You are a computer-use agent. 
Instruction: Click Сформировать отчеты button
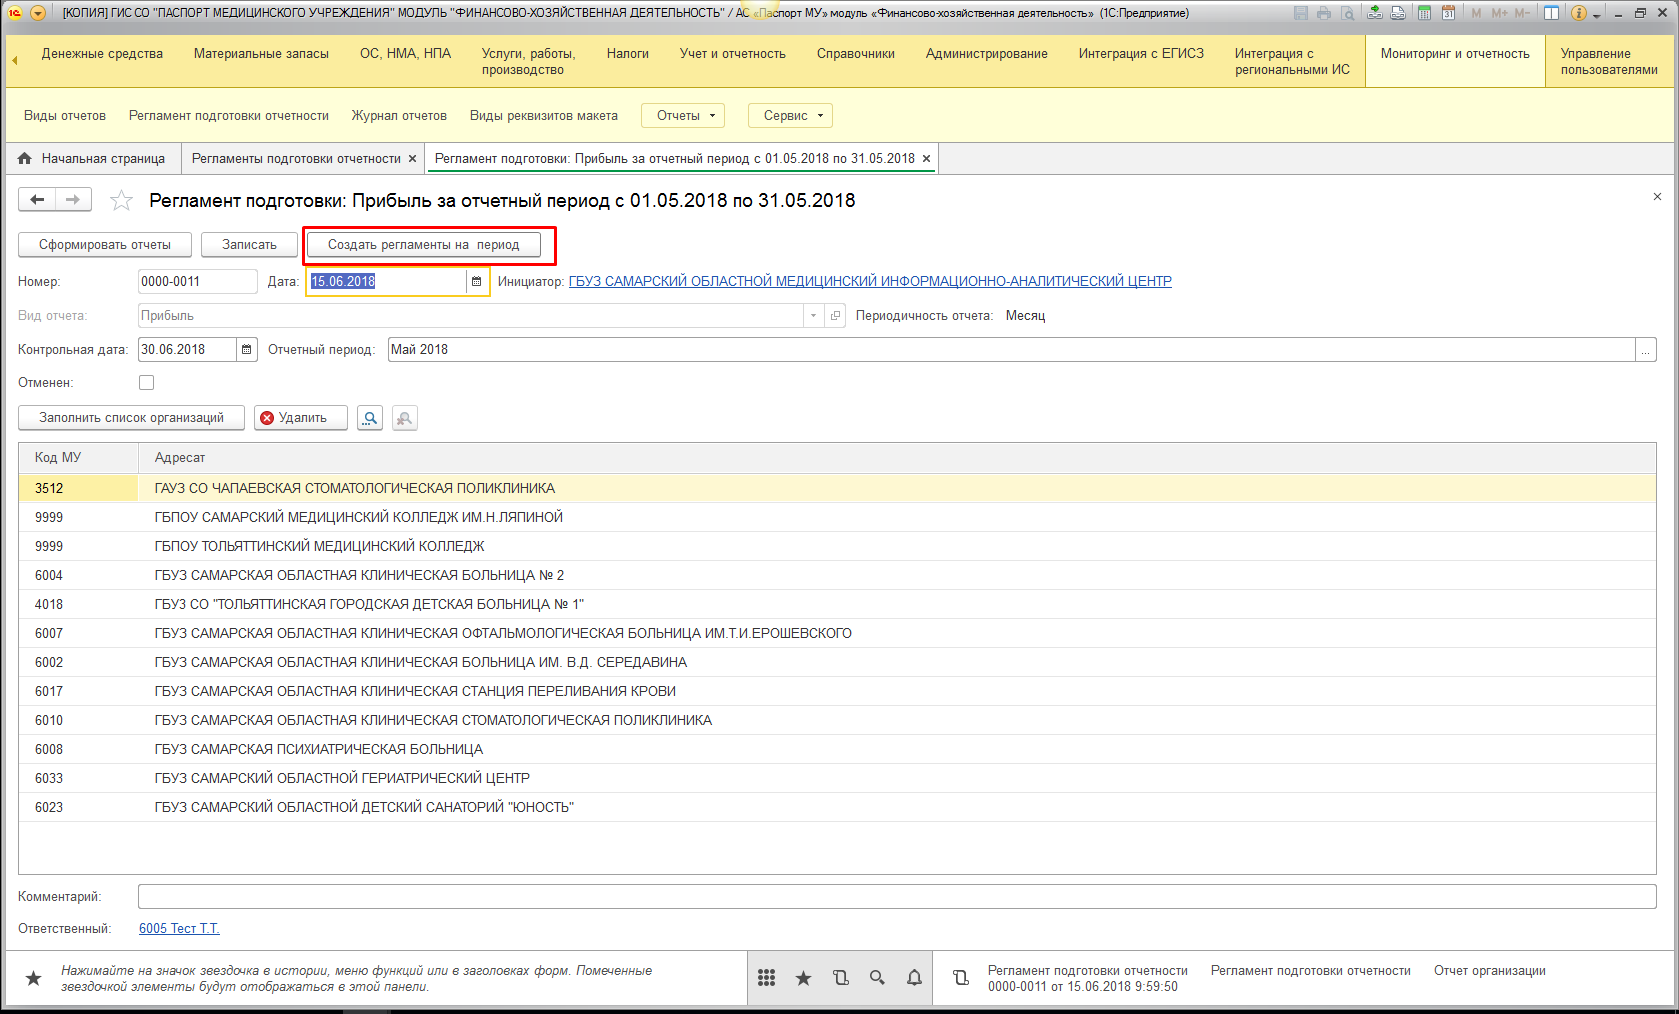[x=105, y=245]
